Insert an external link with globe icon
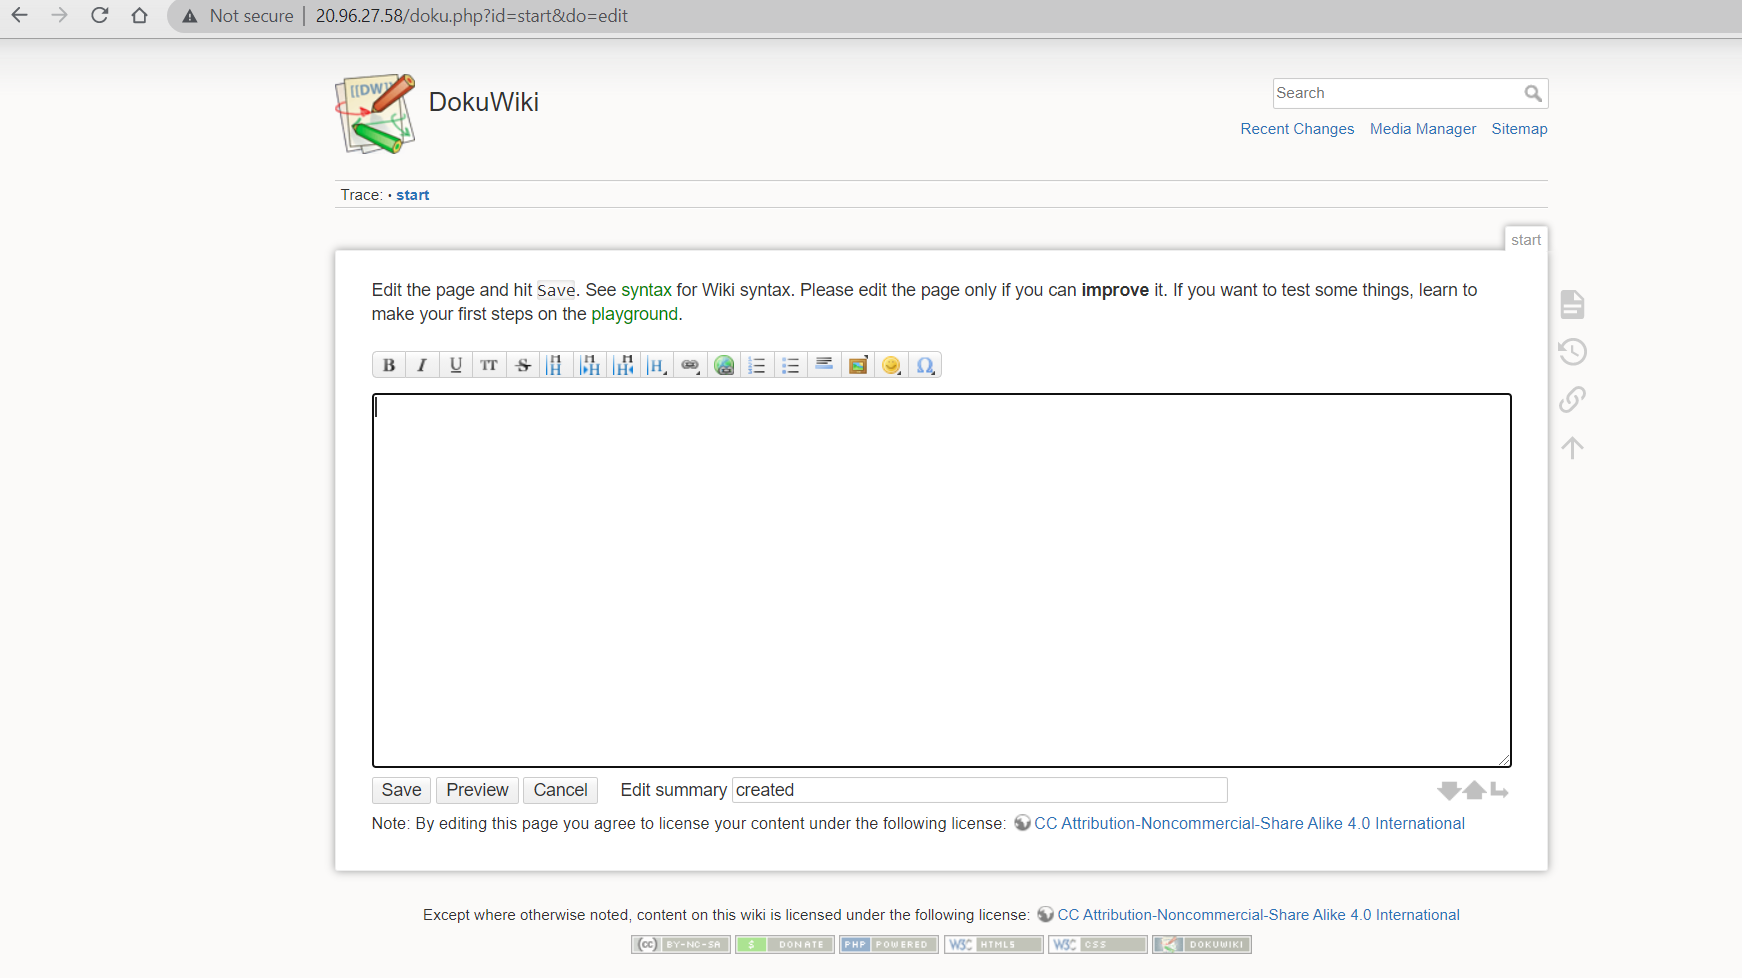The height and width of the screenshot is (978, 1742). coord(724,365)
